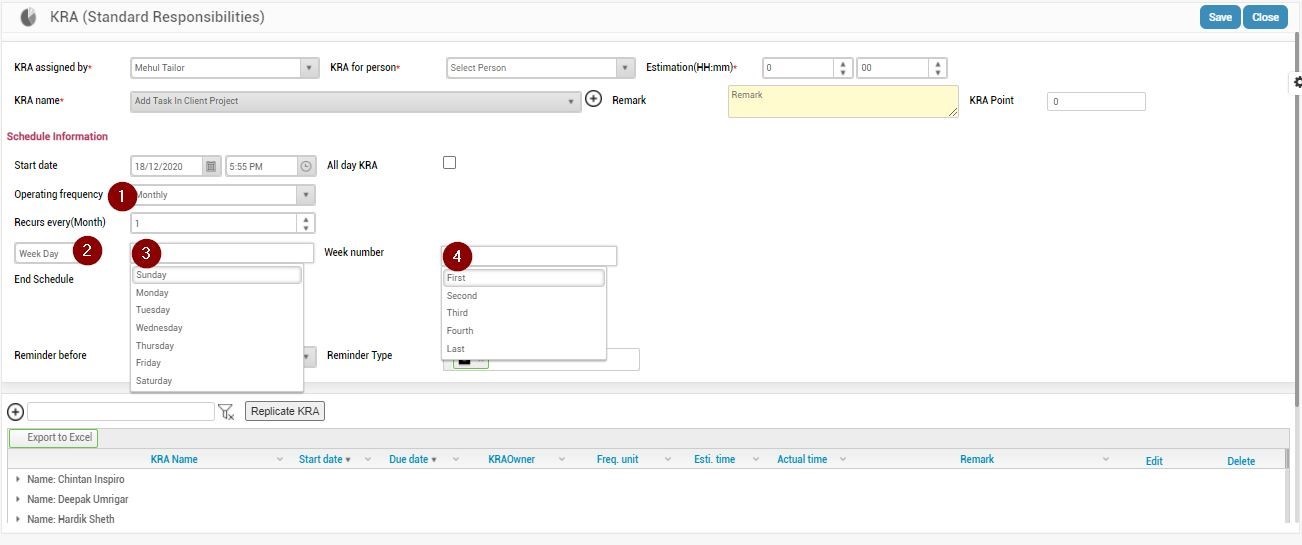The width and height of the screenshot is (1302, 545).
Task: Click the Remark text area
Action: click(843, 101)
